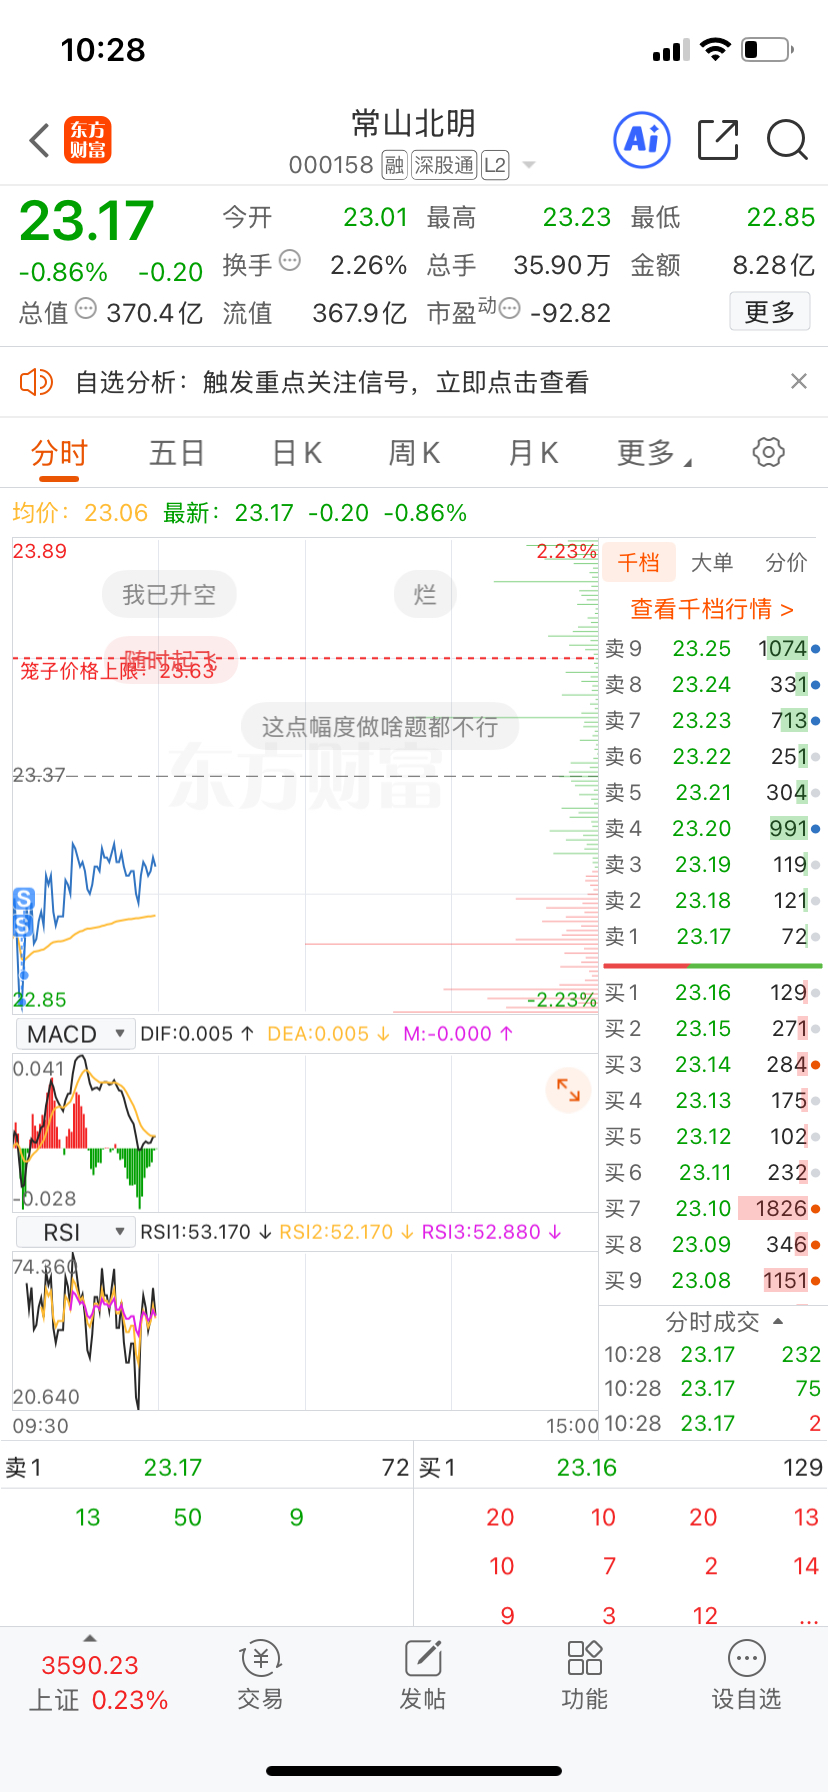This screenshot has height=1792, width=828.
Task: Tap the back arrow
Action: coord(40,141)
